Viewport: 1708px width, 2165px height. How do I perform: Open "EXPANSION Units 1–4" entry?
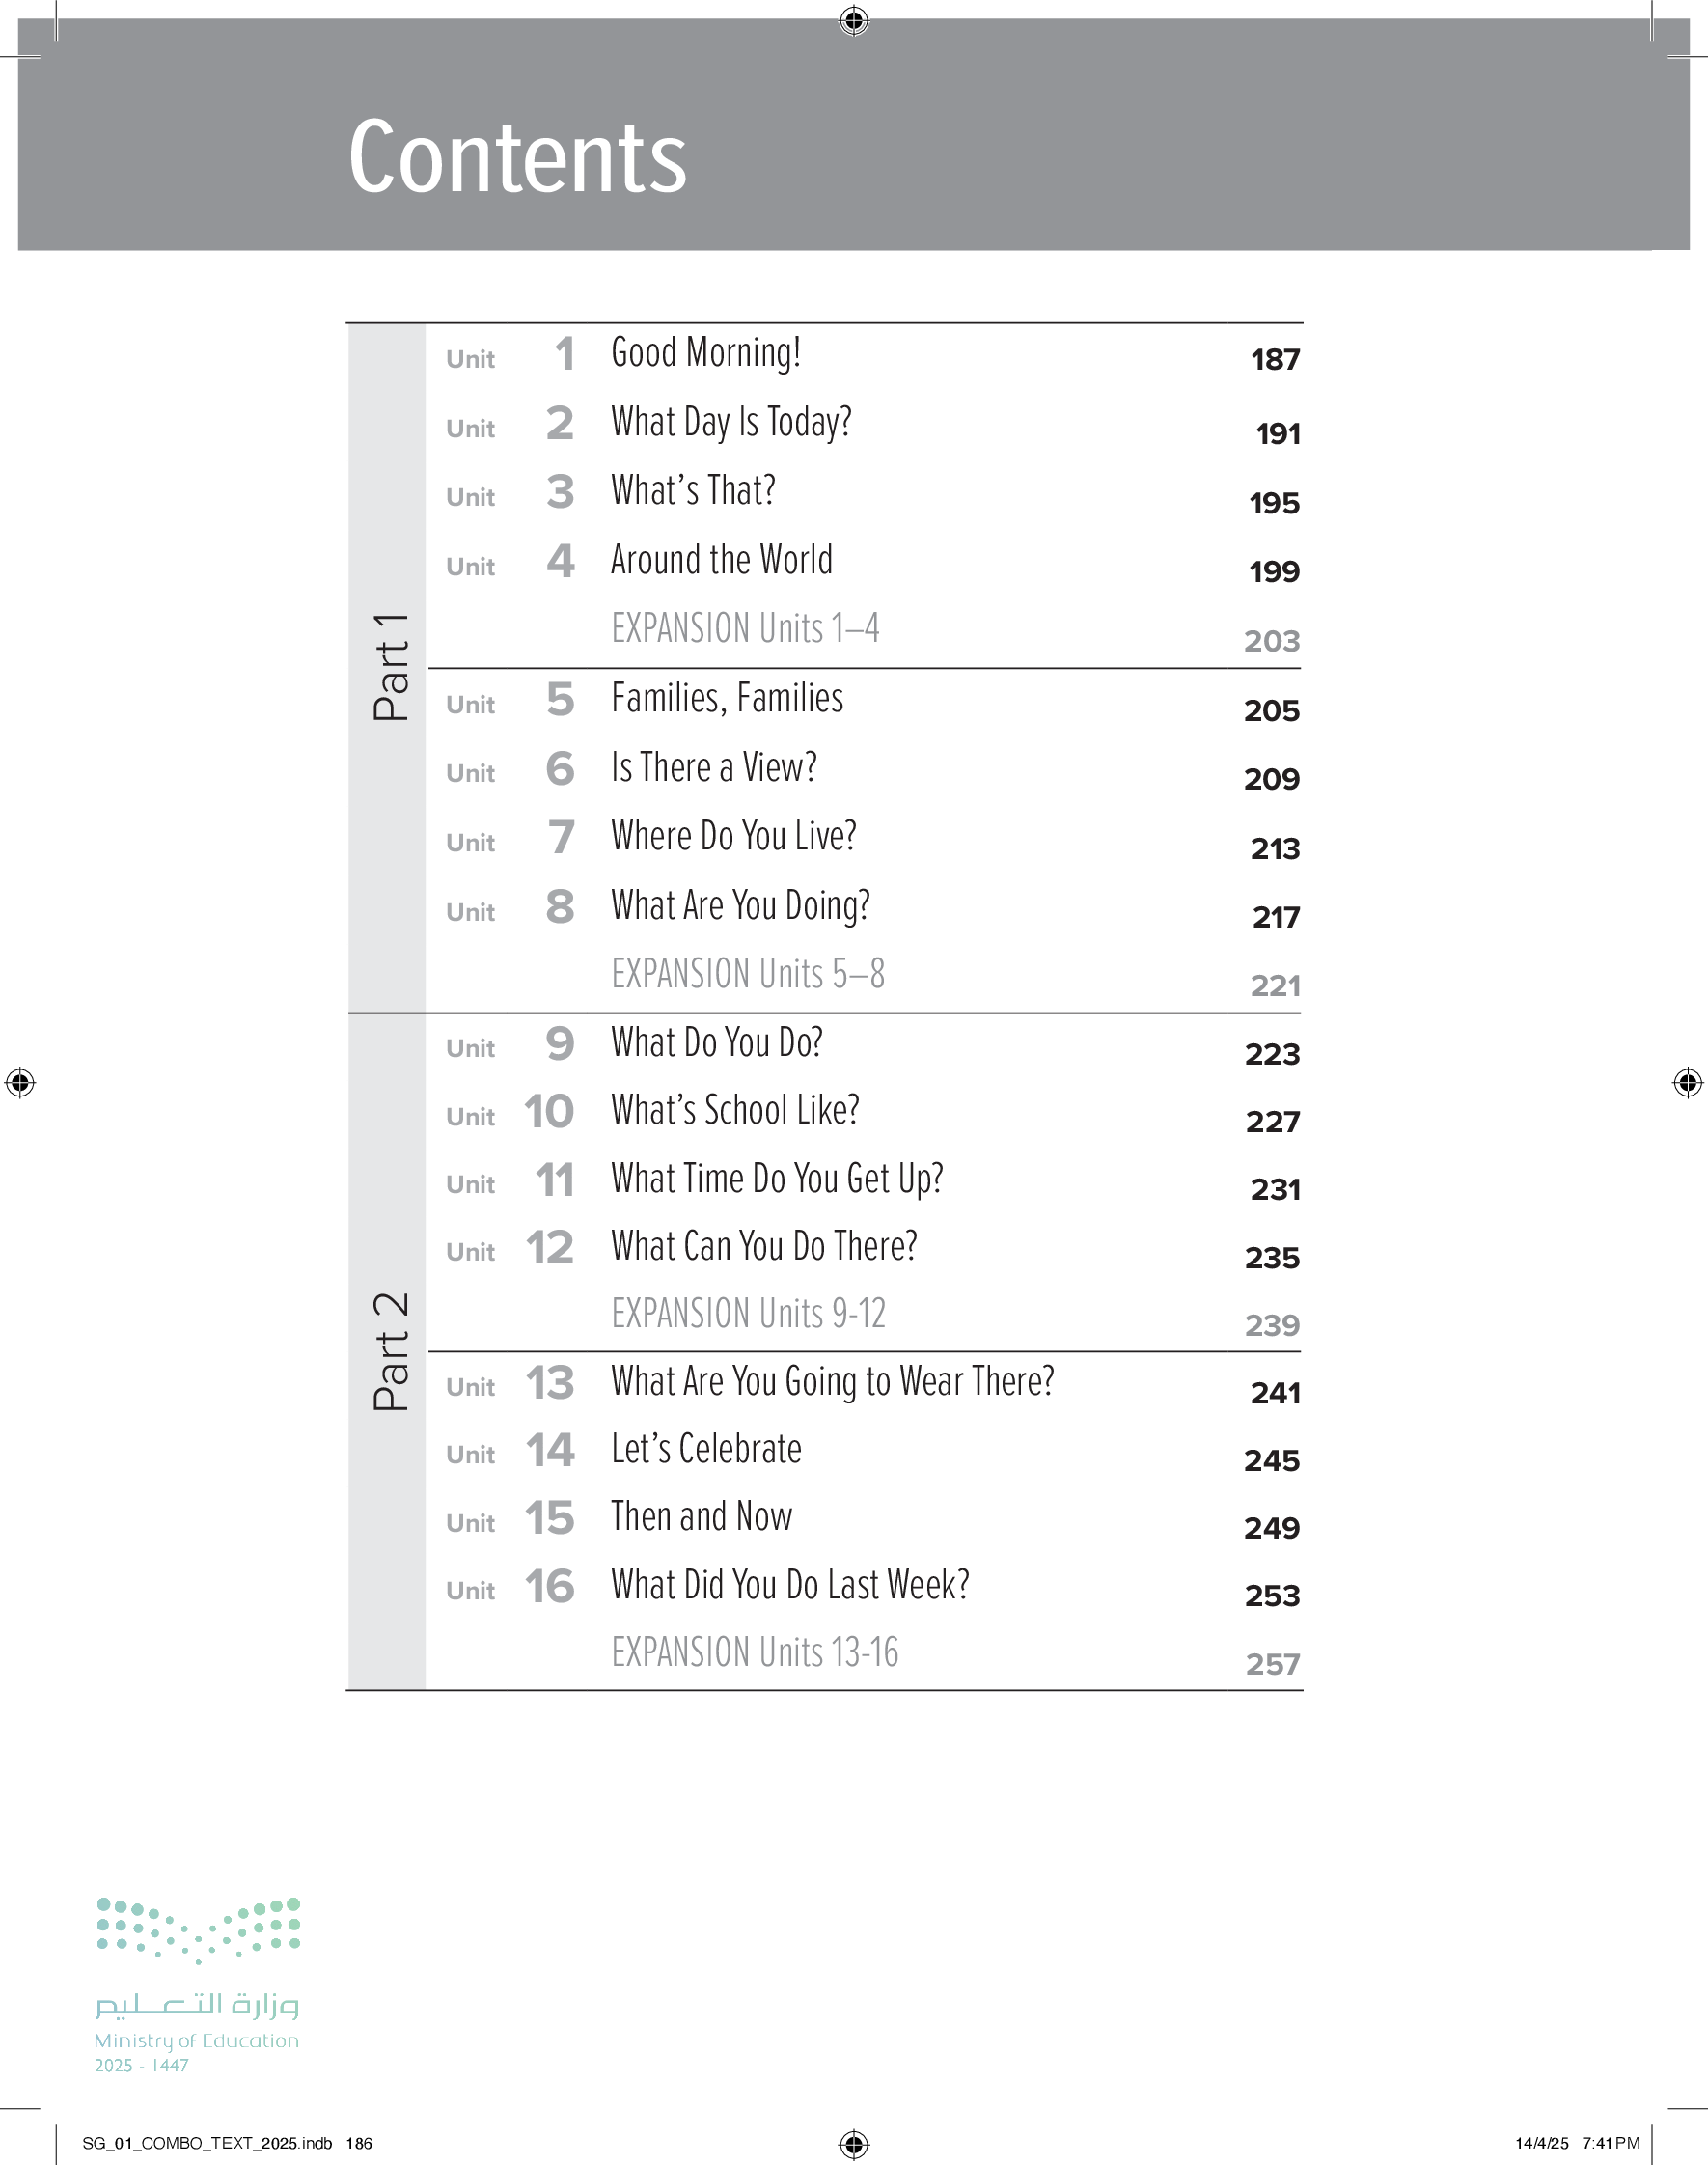click(745, 629)
